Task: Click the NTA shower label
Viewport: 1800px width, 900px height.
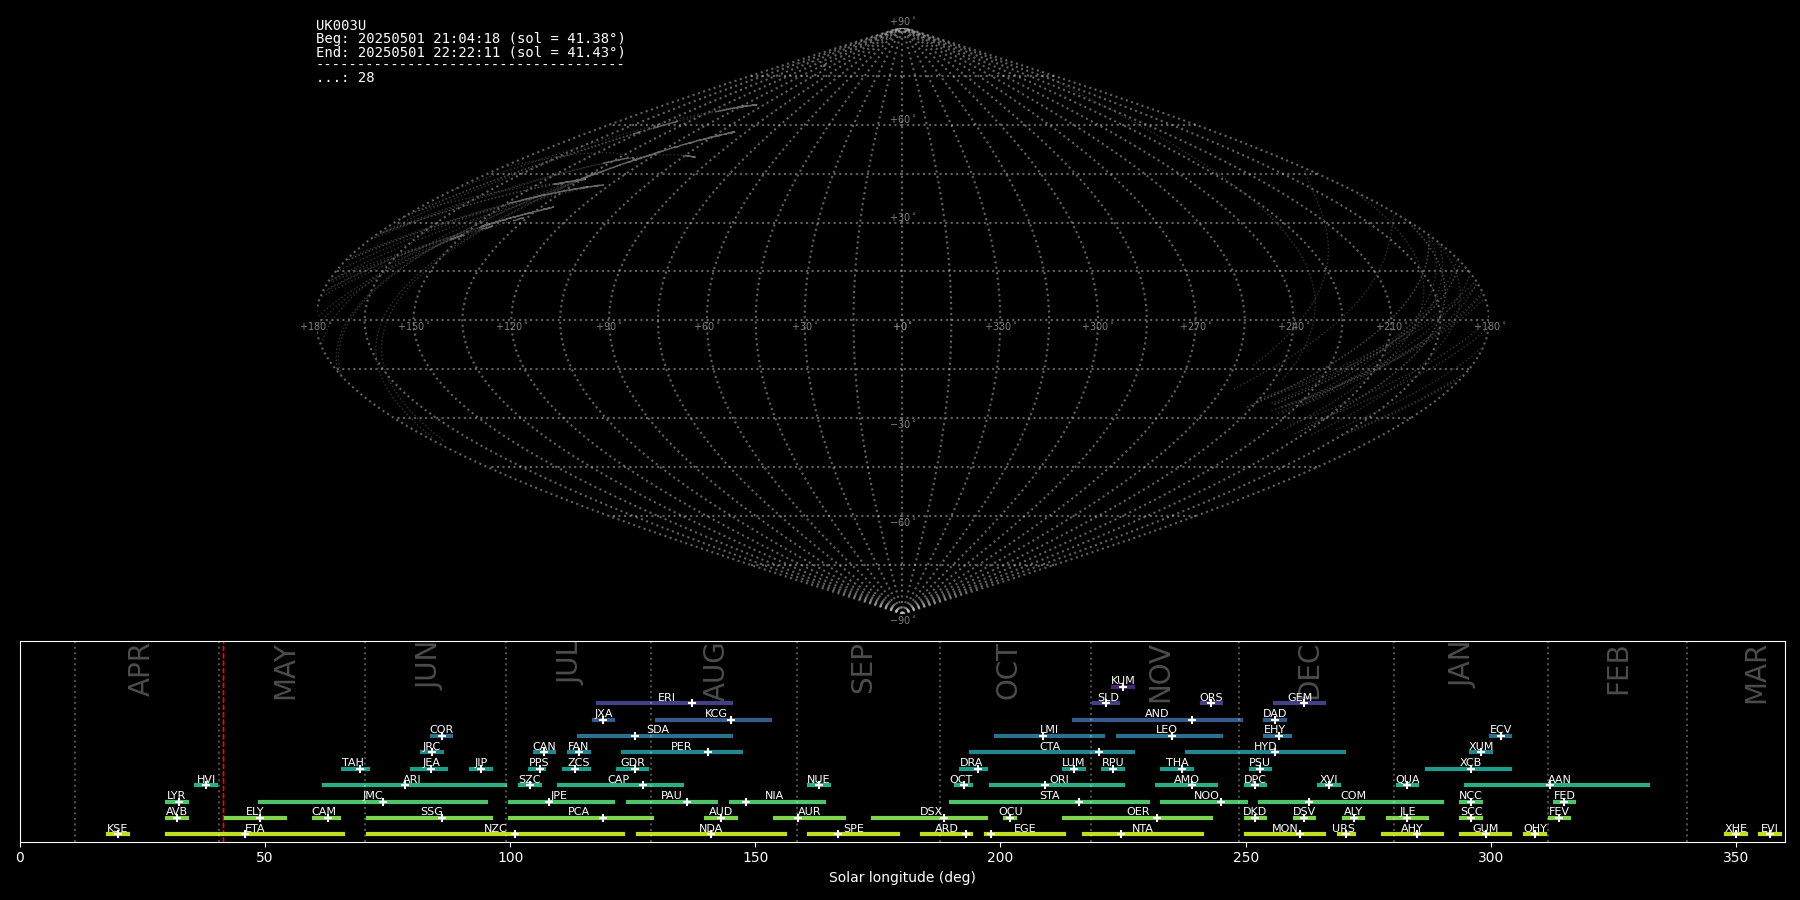Action: [1142, 829]
